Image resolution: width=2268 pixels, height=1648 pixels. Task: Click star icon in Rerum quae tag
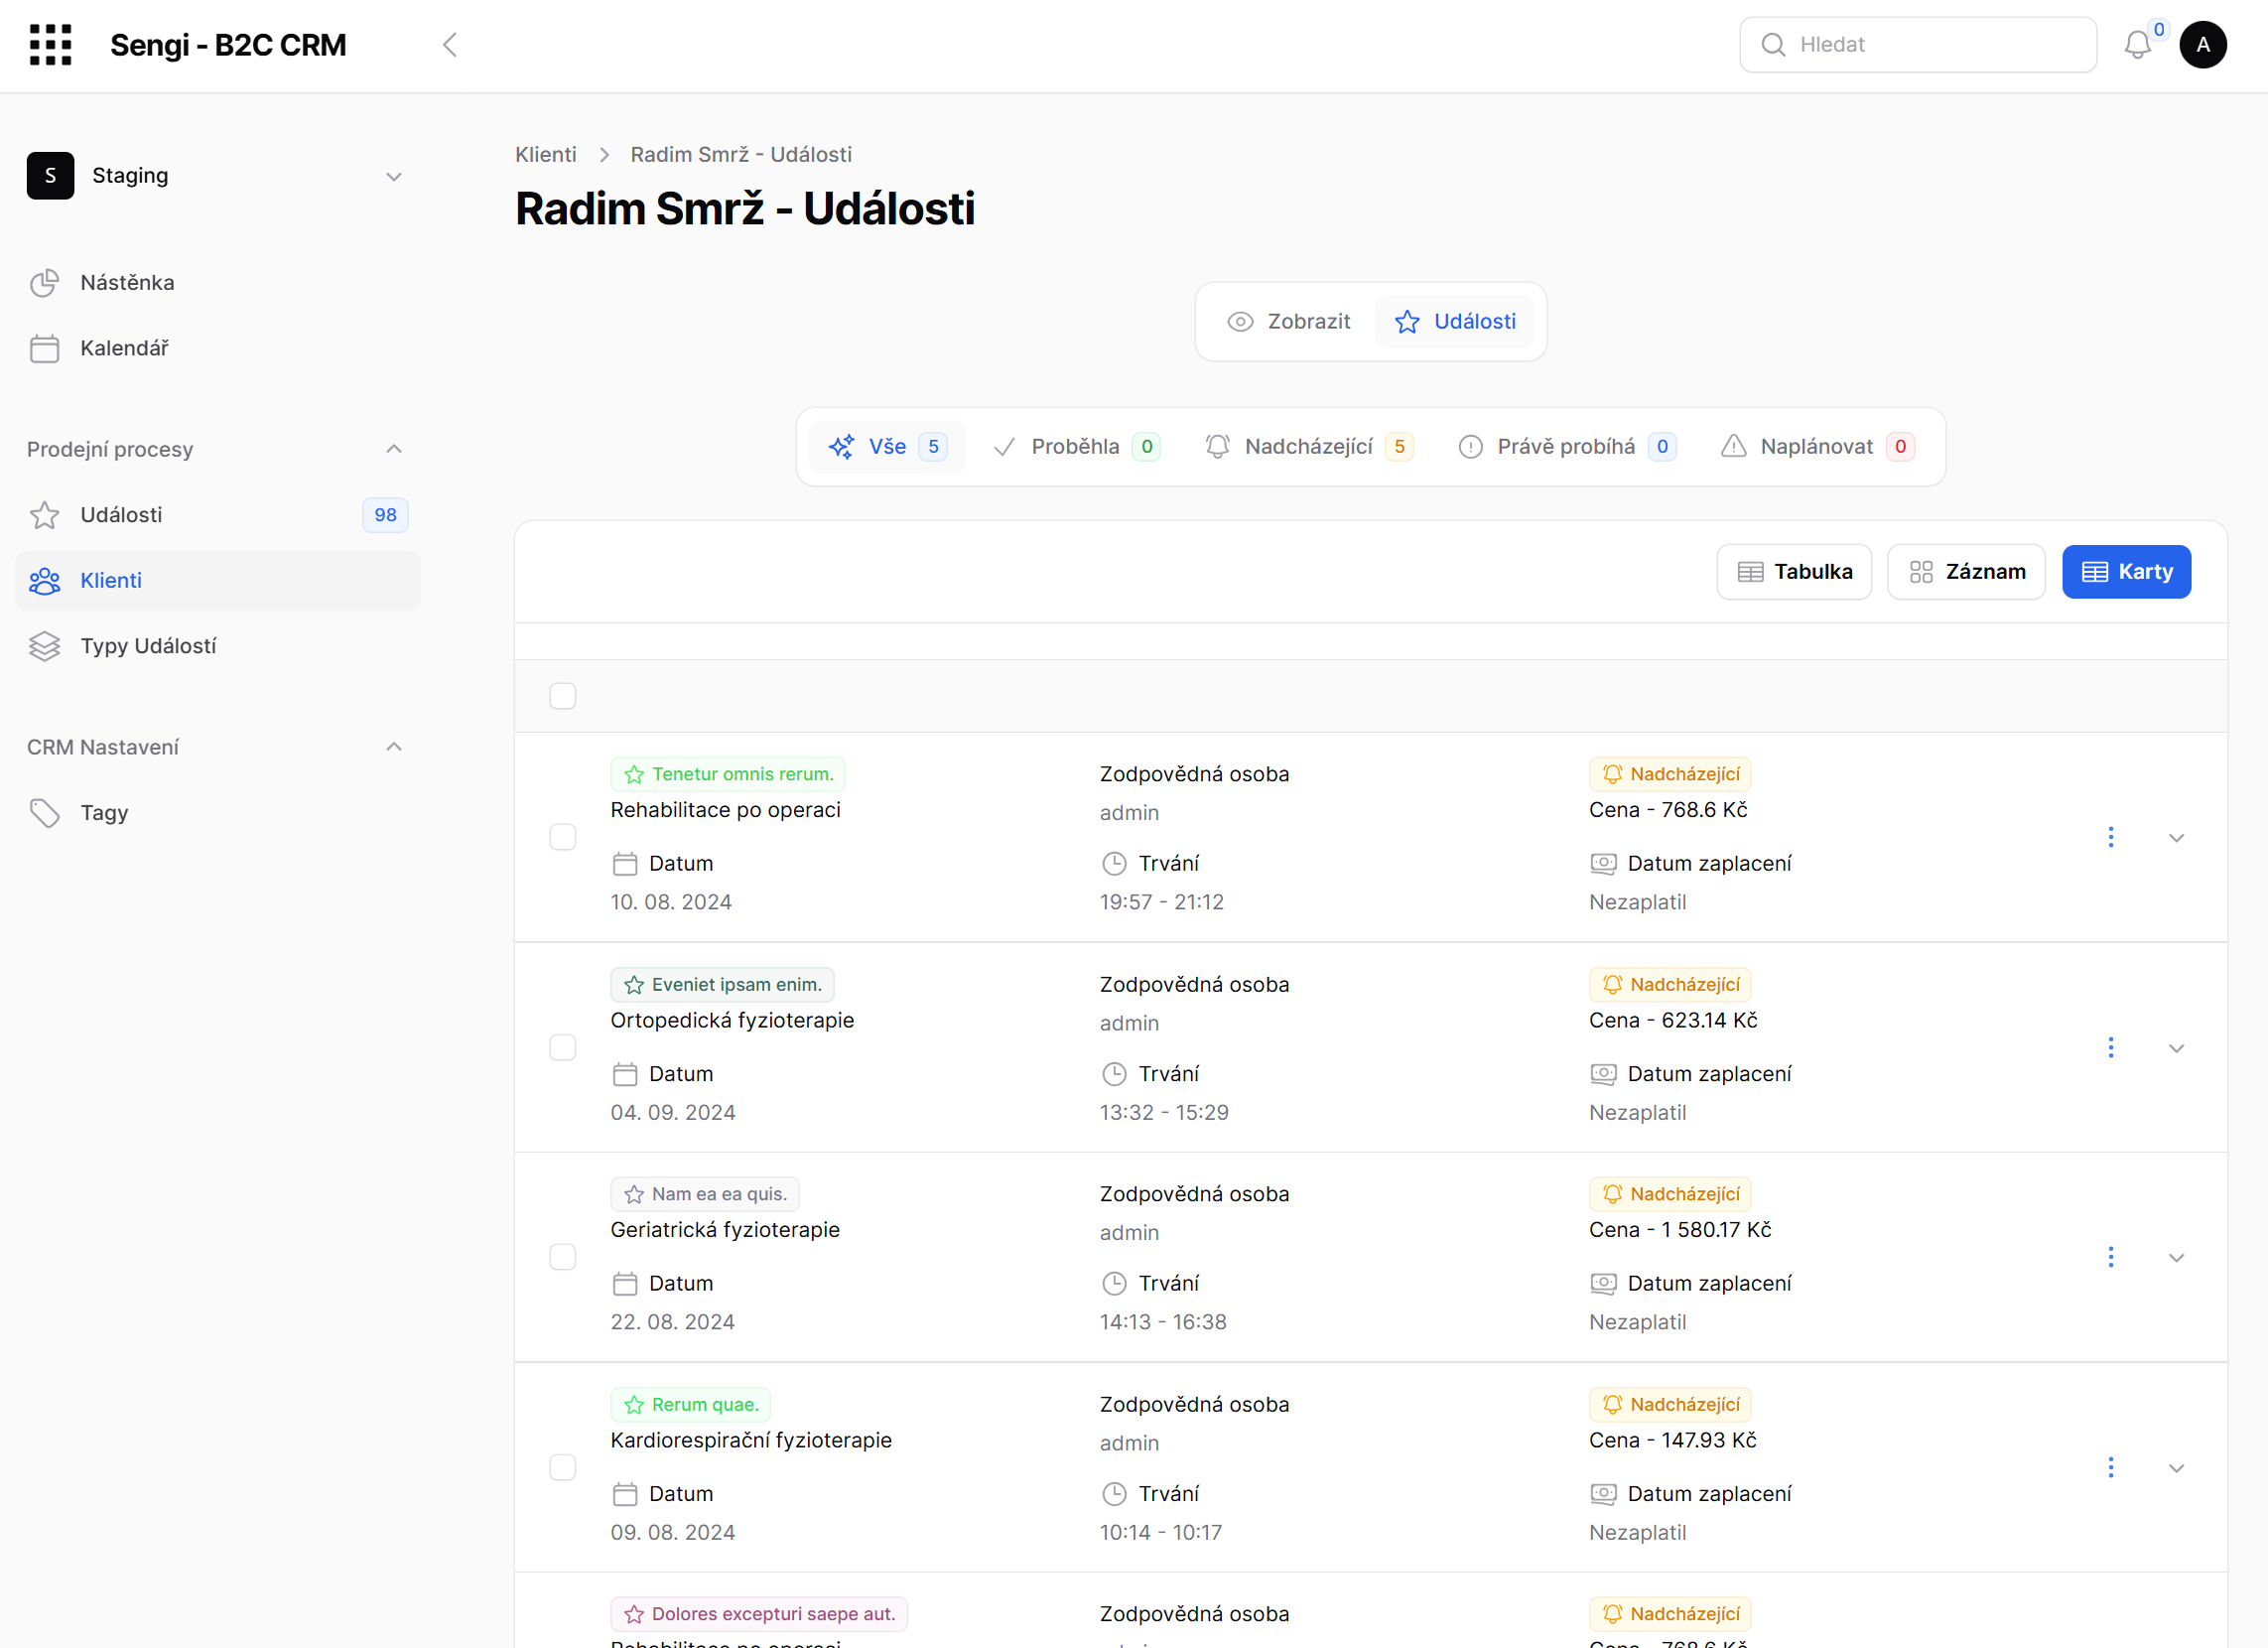[634, 1405]
